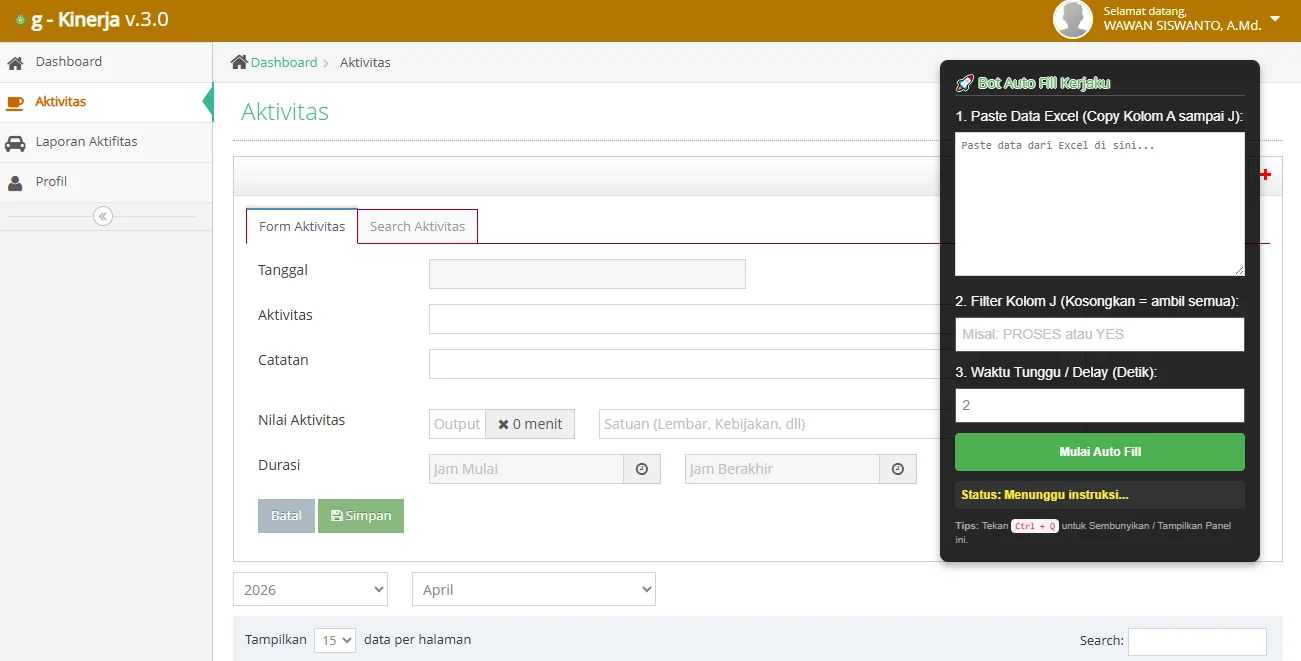
Task: Open the Jam Berakhir clock picker
Action: click(898, 469)
